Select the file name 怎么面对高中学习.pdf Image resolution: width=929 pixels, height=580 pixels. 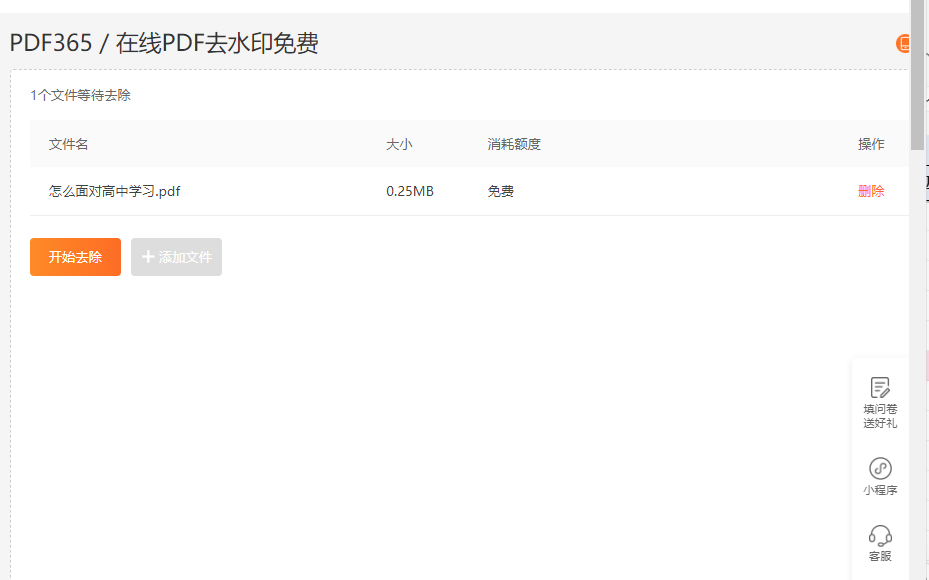pos(114,191)
